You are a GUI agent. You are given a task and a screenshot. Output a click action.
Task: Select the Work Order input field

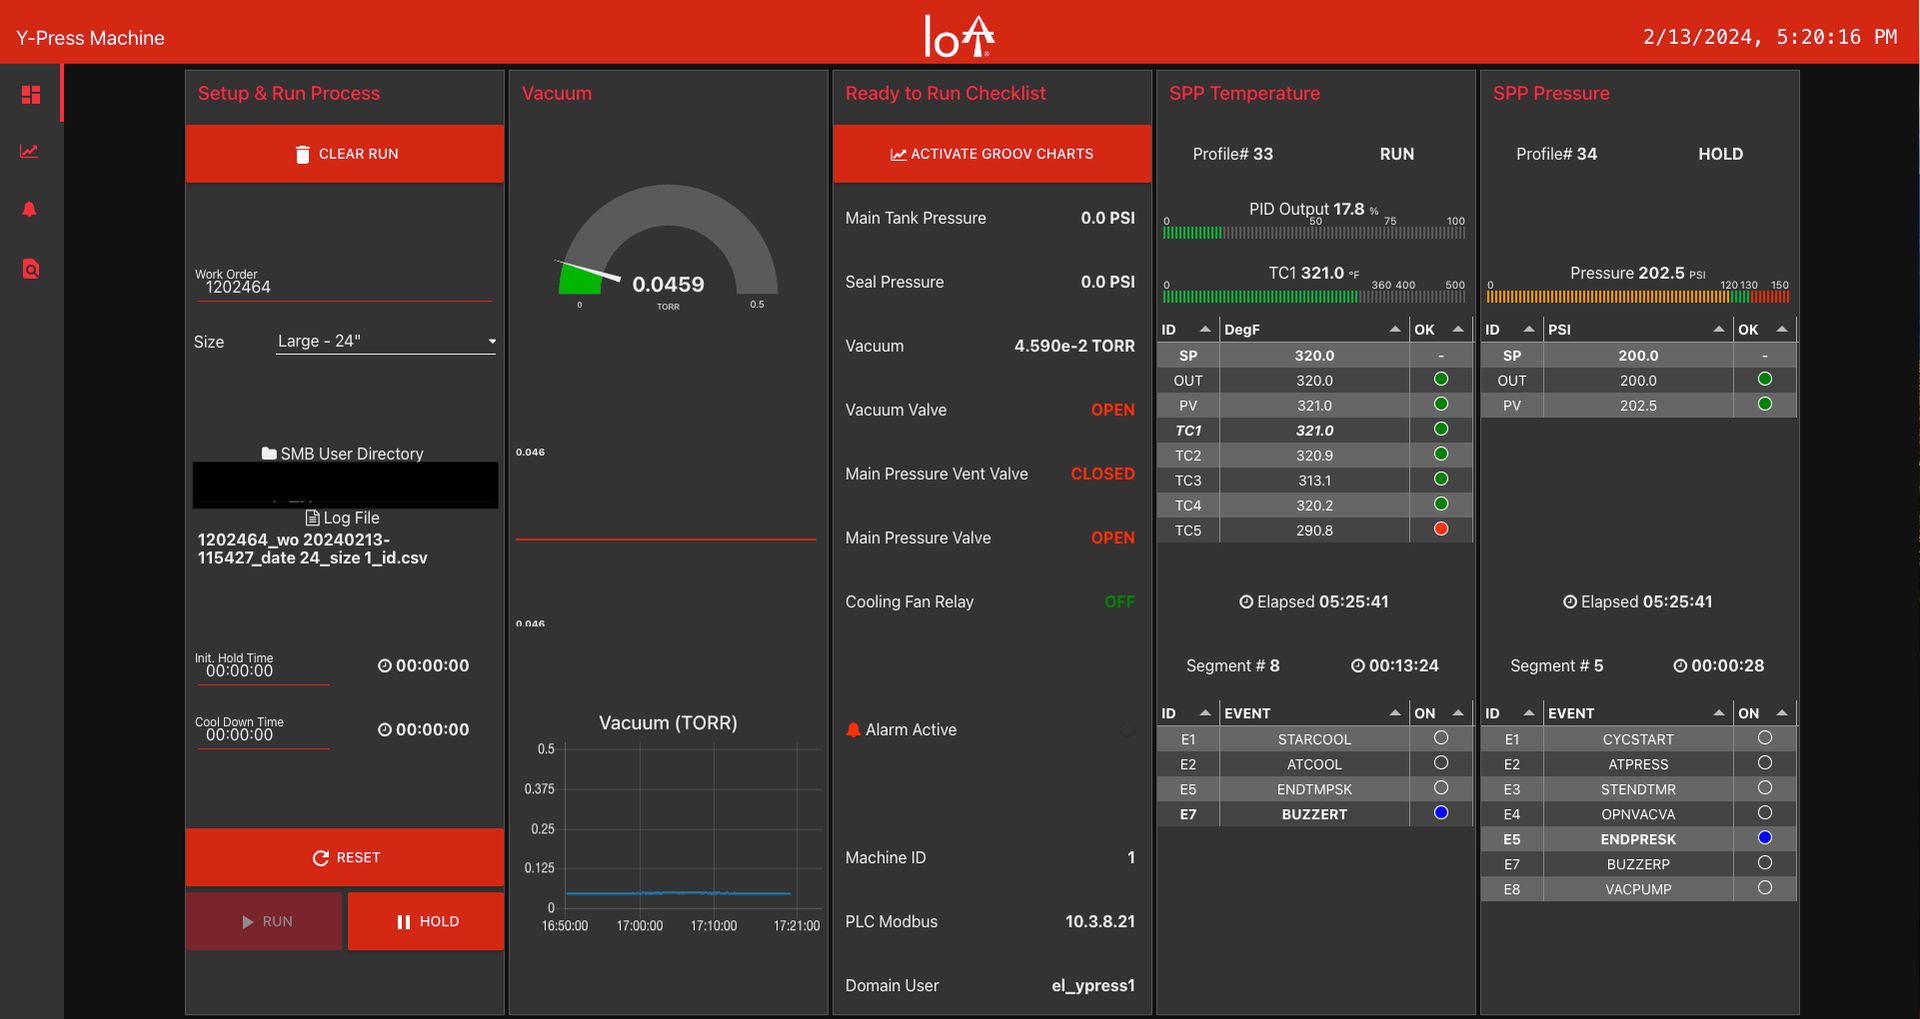point(344,286)
